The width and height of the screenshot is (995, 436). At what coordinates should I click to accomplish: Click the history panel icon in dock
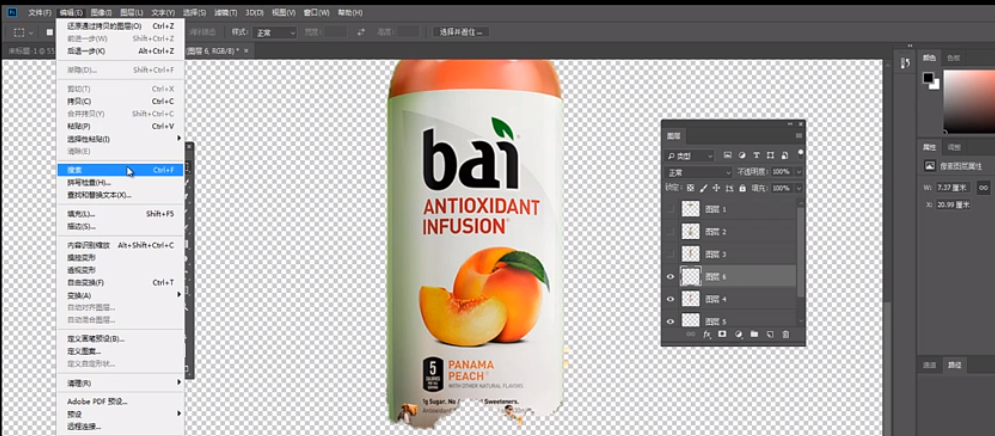pyautogui.click(x=905, y=62)
